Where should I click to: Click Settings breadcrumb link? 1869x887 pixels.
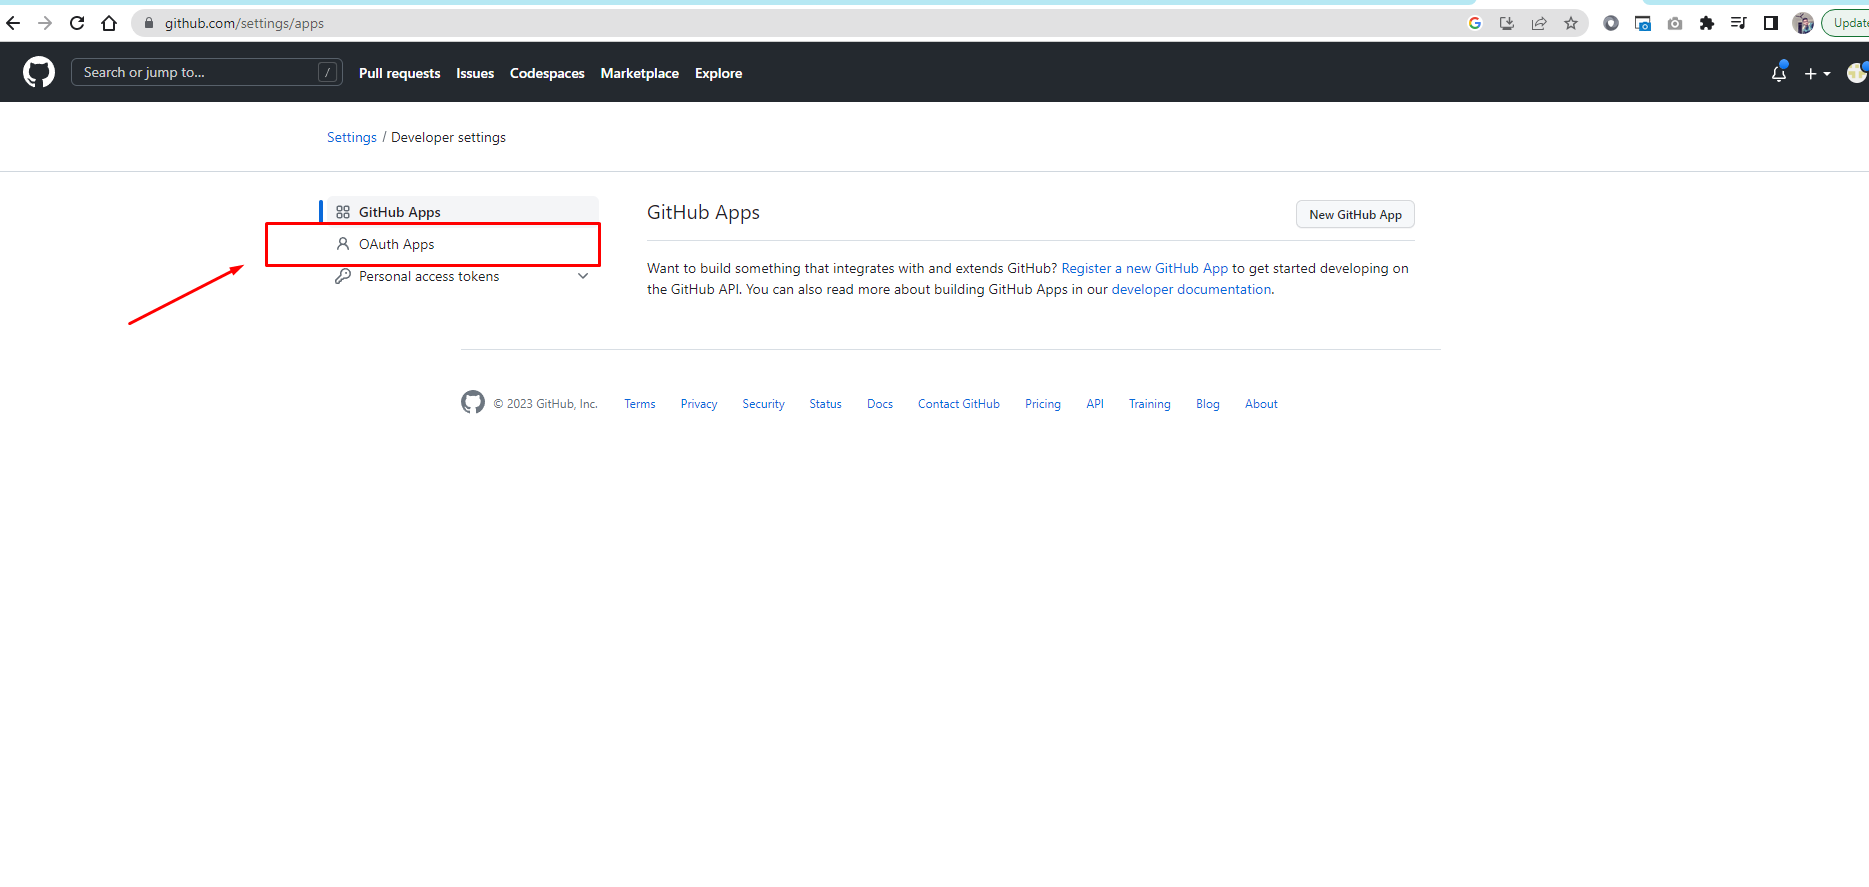pos(352,137)
